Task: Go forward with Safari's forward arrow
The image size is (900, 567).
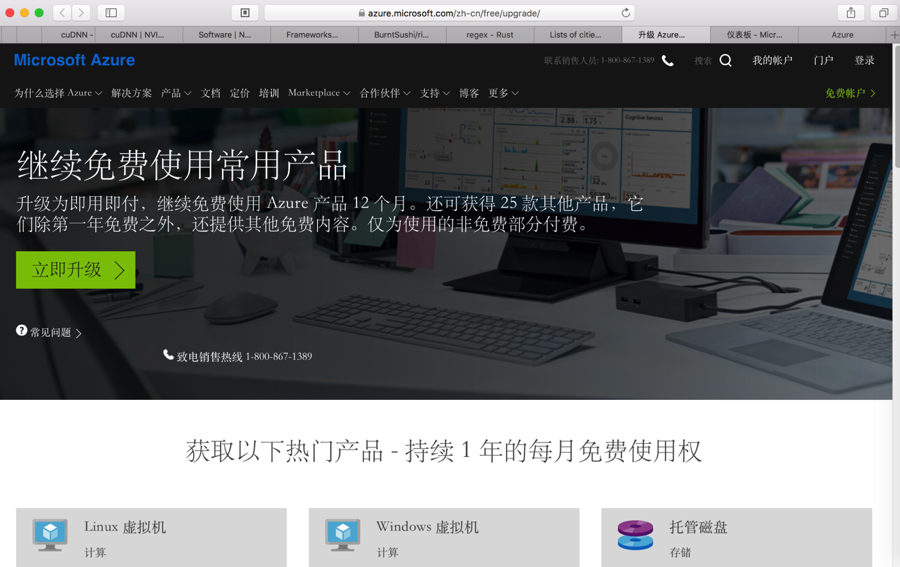Action: coord(82,13)
